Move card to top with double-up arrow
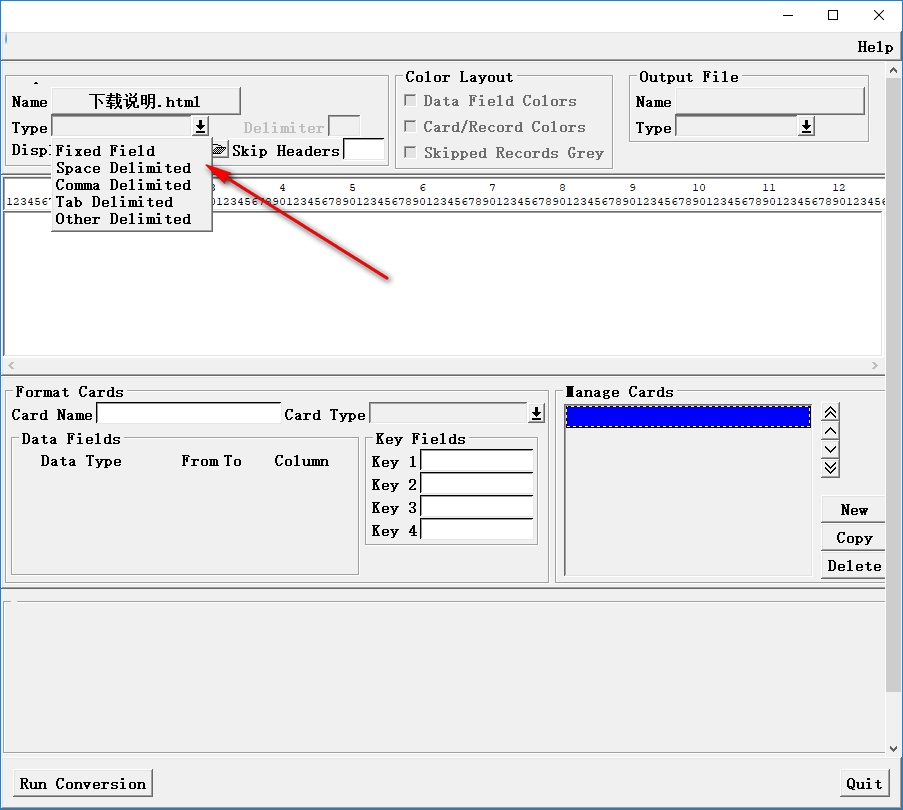This screenshot has height=810, width=903. tap(830, 413)
